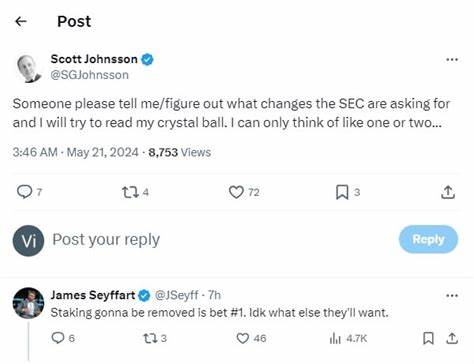Open Scott Johnsson's profile picture
The image size is (474, 364).
click(x=28, y=68)
